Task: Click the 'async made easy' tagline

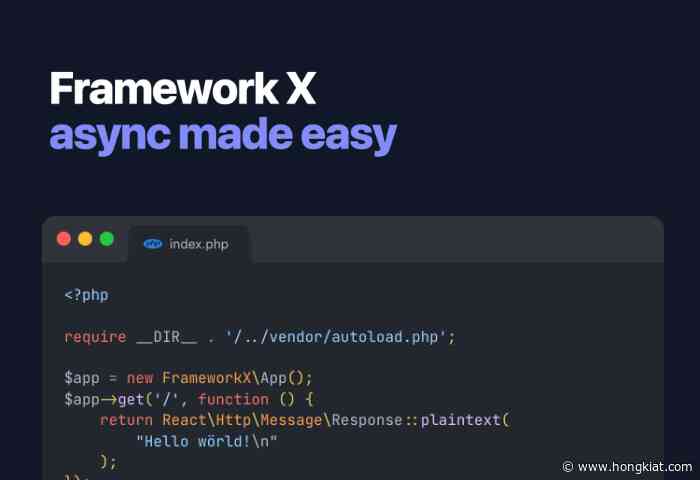Action: pos(223,135)
